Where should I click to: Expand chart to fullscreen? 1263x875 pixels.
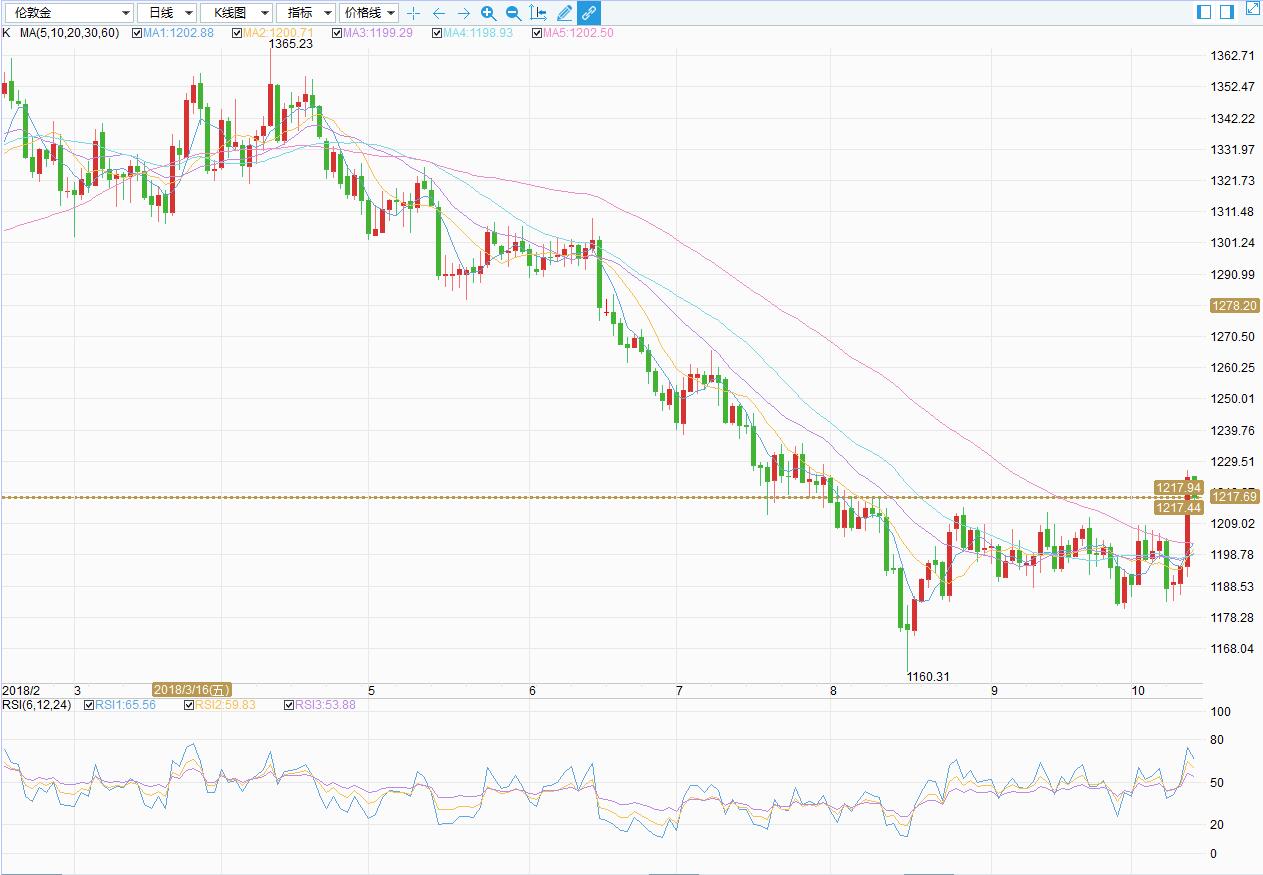pos(1252,10)
